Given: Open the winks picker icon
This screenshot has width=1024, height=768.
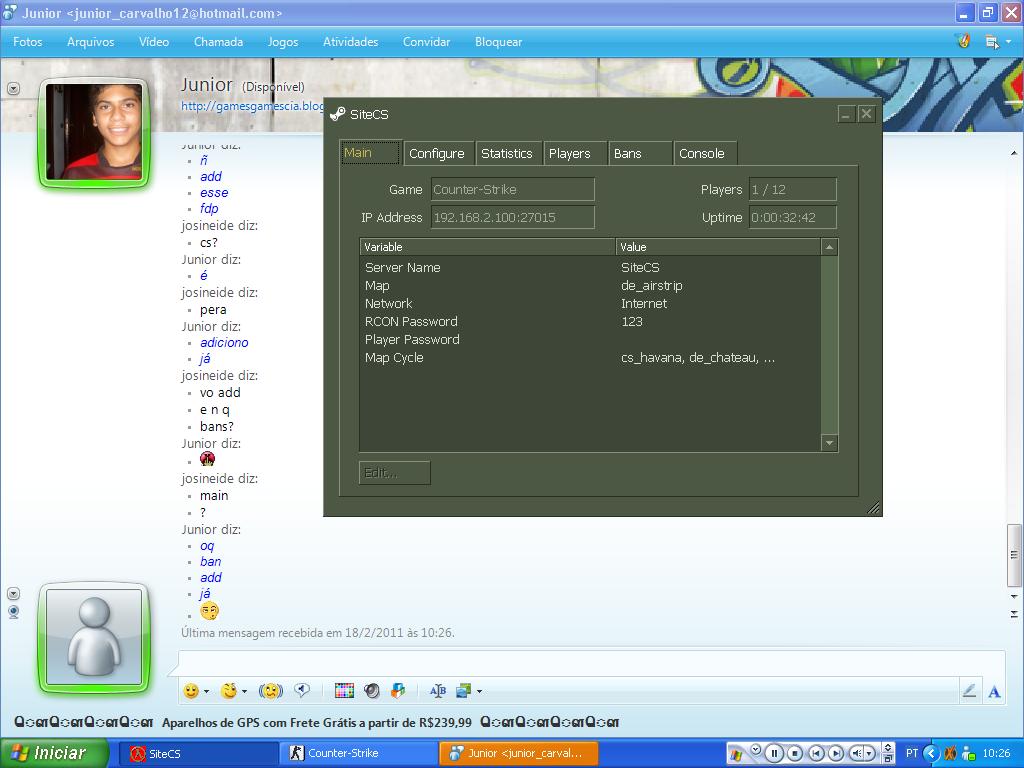Looking at the screenshot, I should (x=229, y=691).
